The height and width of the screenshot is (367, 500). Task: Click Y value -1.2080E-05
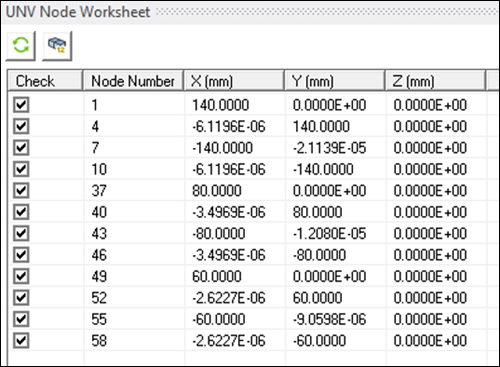click(x=329, y=234)
